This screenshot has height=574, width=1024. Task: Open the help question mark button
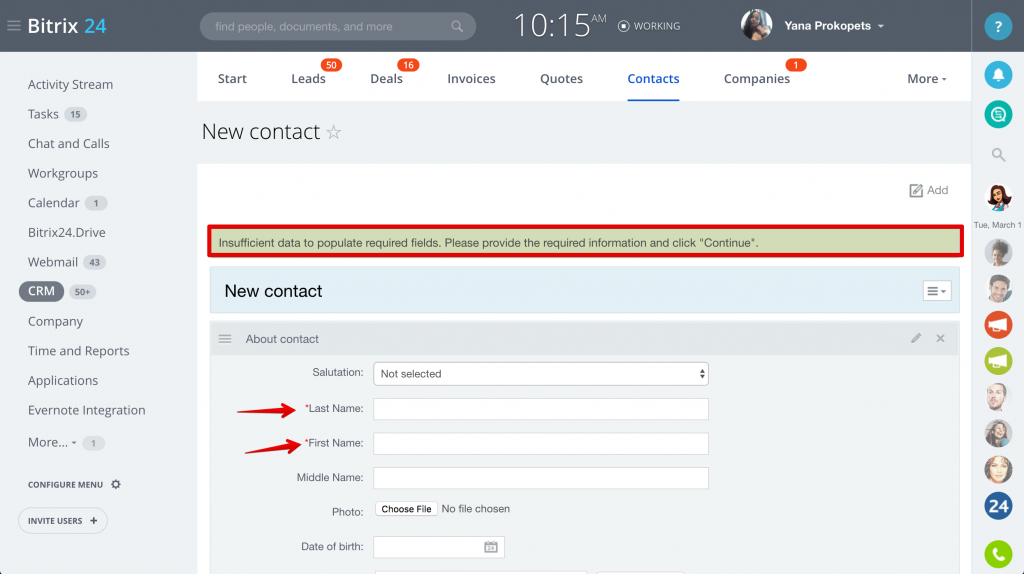998,26
